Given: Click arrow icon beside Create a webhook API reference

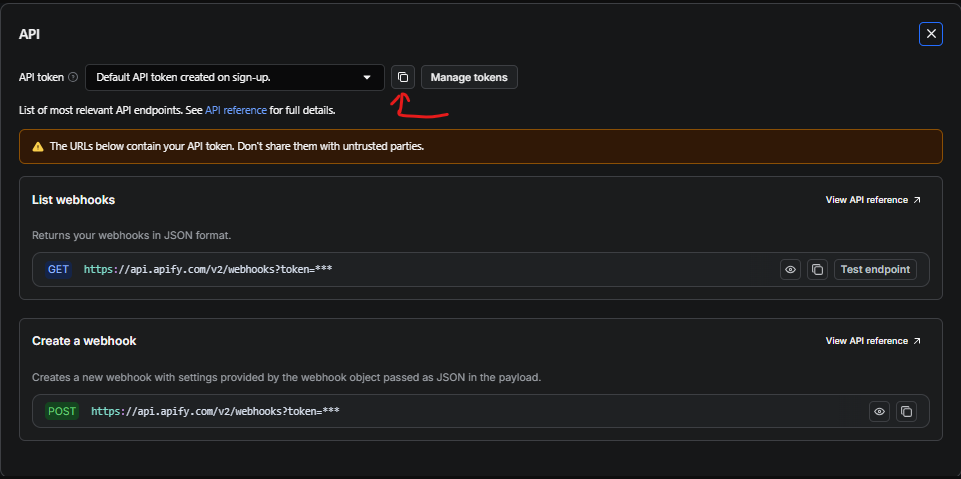Looking at the screenshot, I should pos(917,341).
